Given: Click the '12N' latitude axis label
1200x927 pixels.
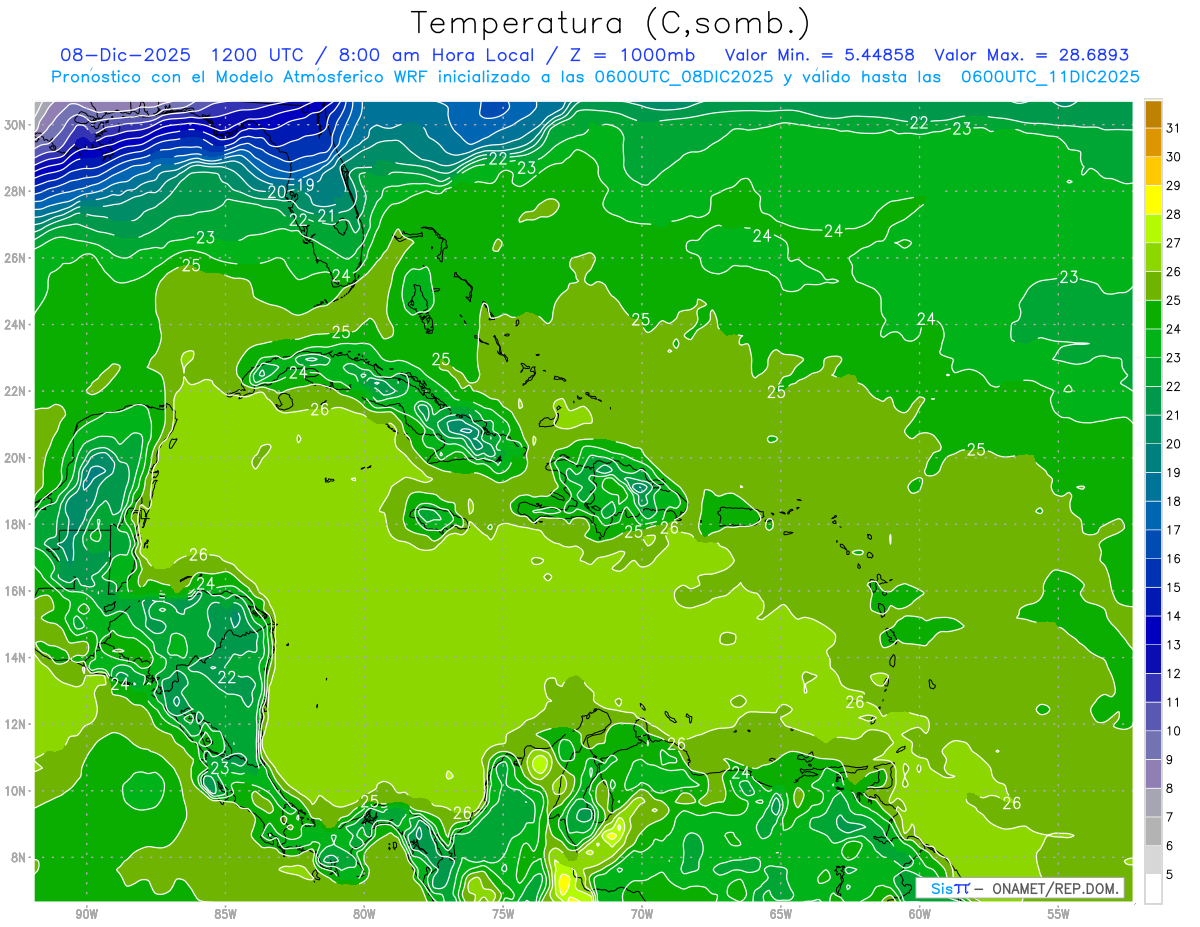Looking at the screenshot, I should 17,724.
